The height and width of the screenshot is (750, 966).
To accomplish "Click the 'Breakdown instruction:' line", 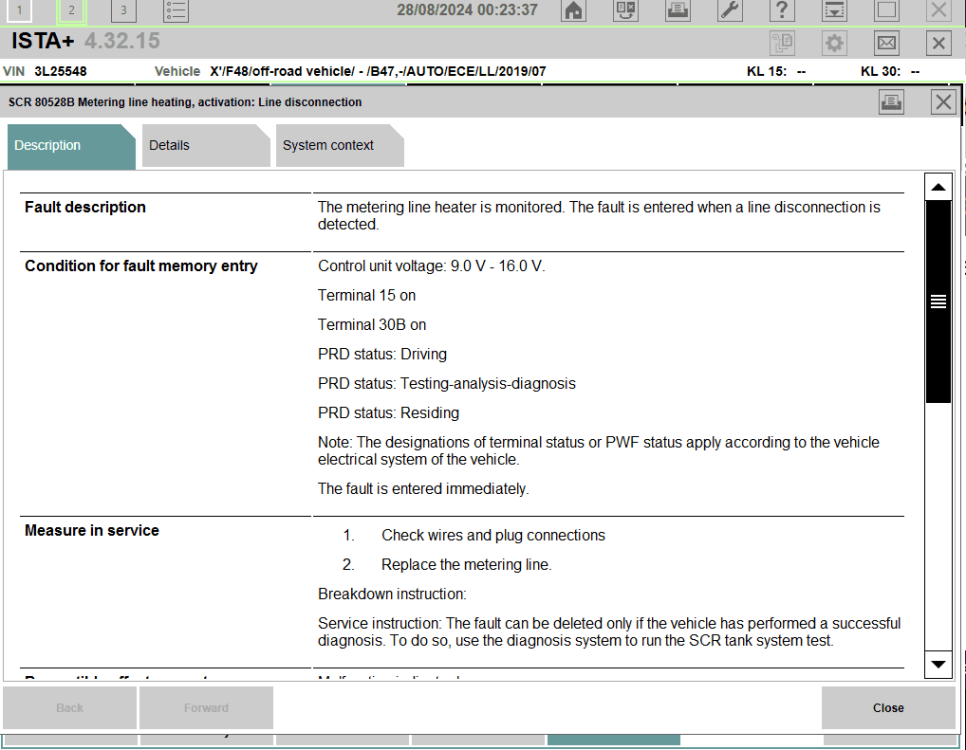I will pyautogui.click(x=392, y=594).
